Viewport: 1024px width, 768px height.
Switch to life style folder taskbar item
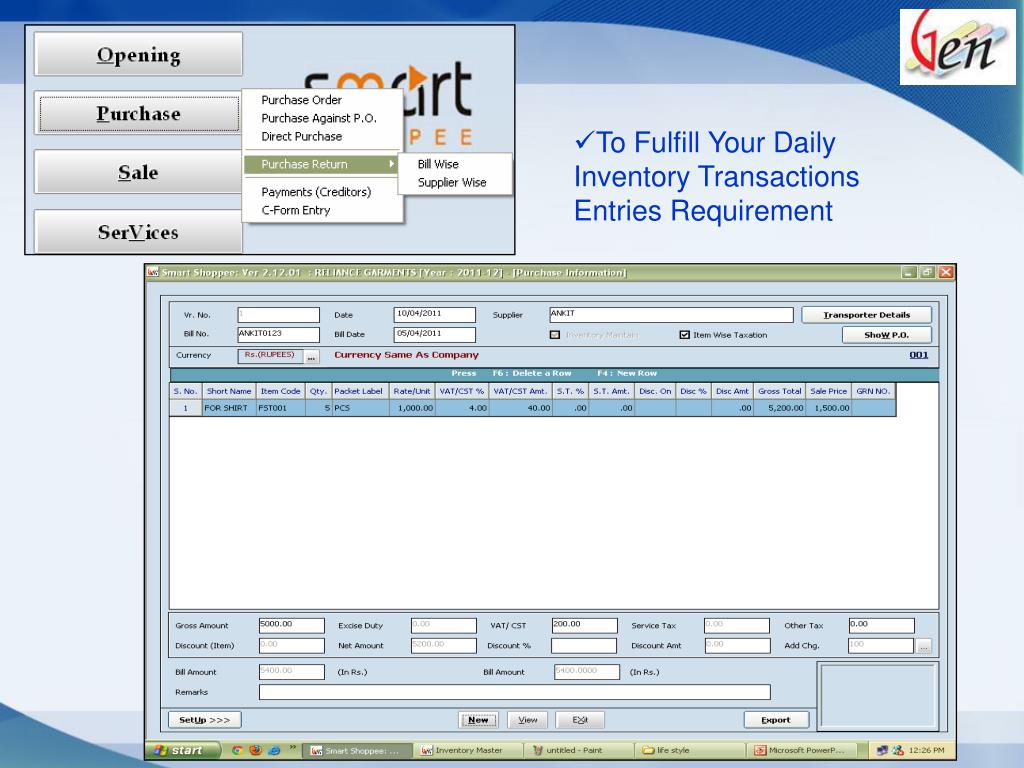point(691,750)
